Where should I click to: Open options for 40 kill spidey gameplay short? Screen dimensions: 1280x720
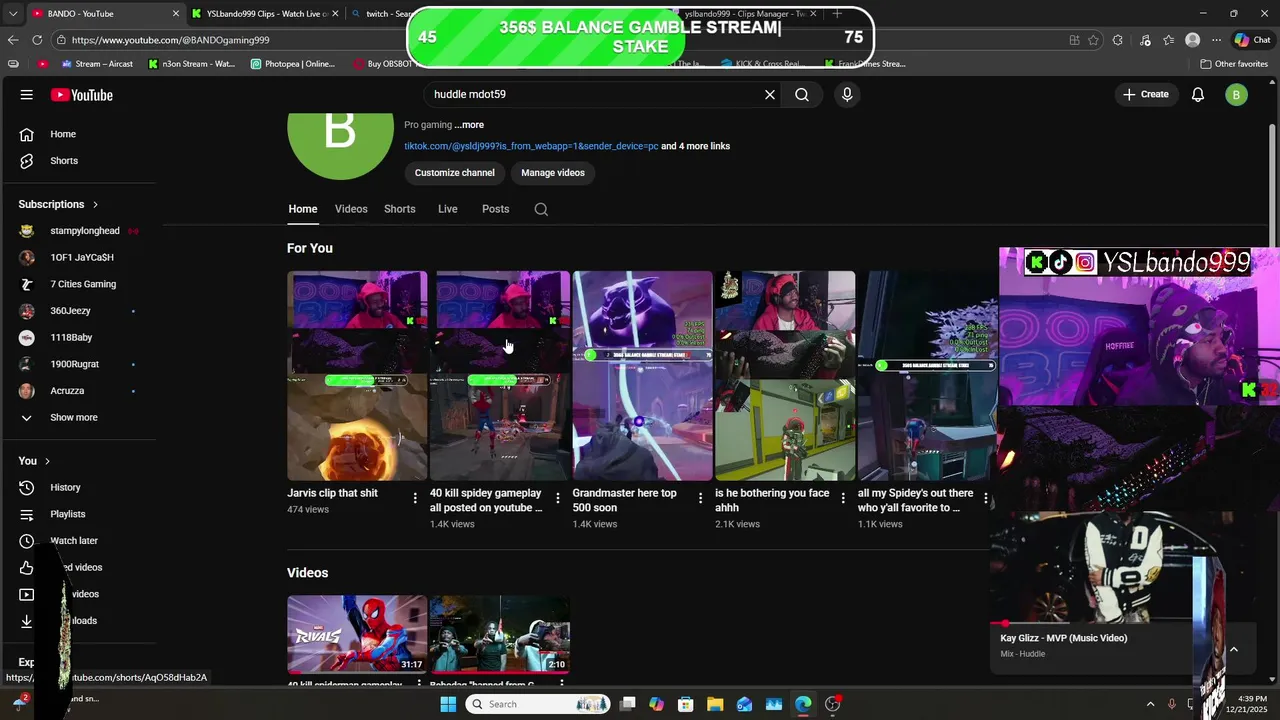pyautogui.click(x=558, y=498)
